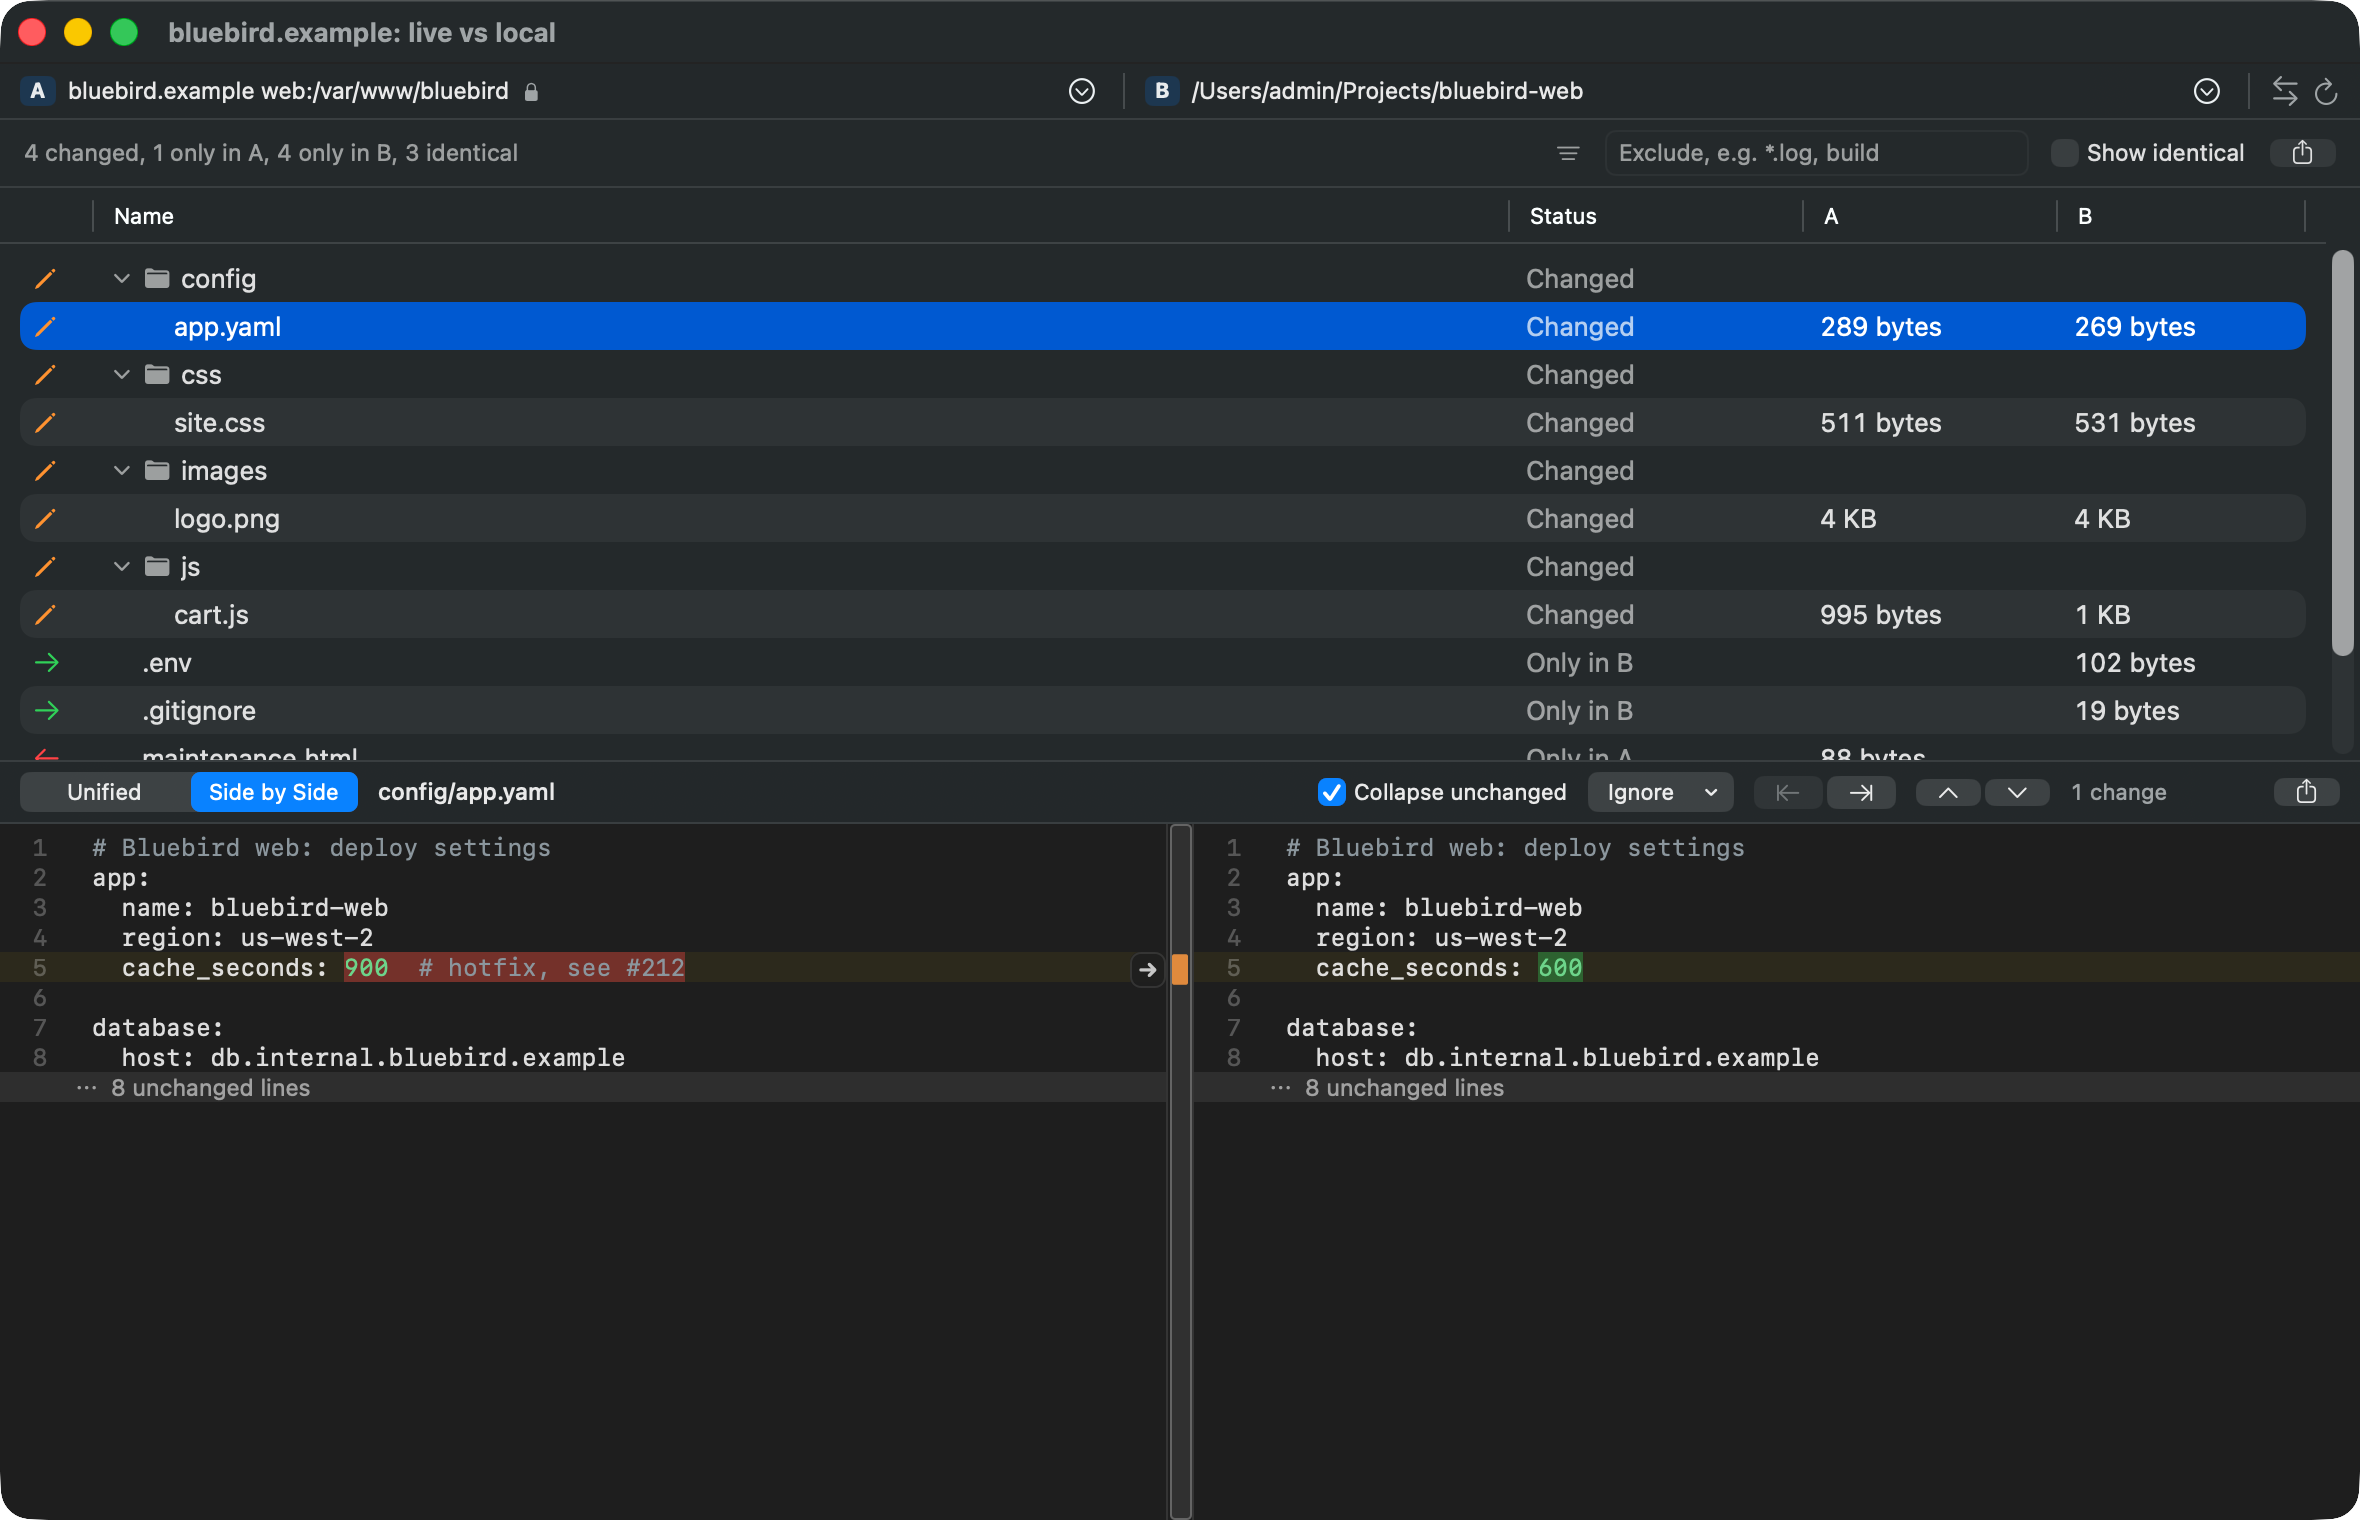Collapse the images folder
This screenshot has height=1520, width=2360.
(122, 471)
